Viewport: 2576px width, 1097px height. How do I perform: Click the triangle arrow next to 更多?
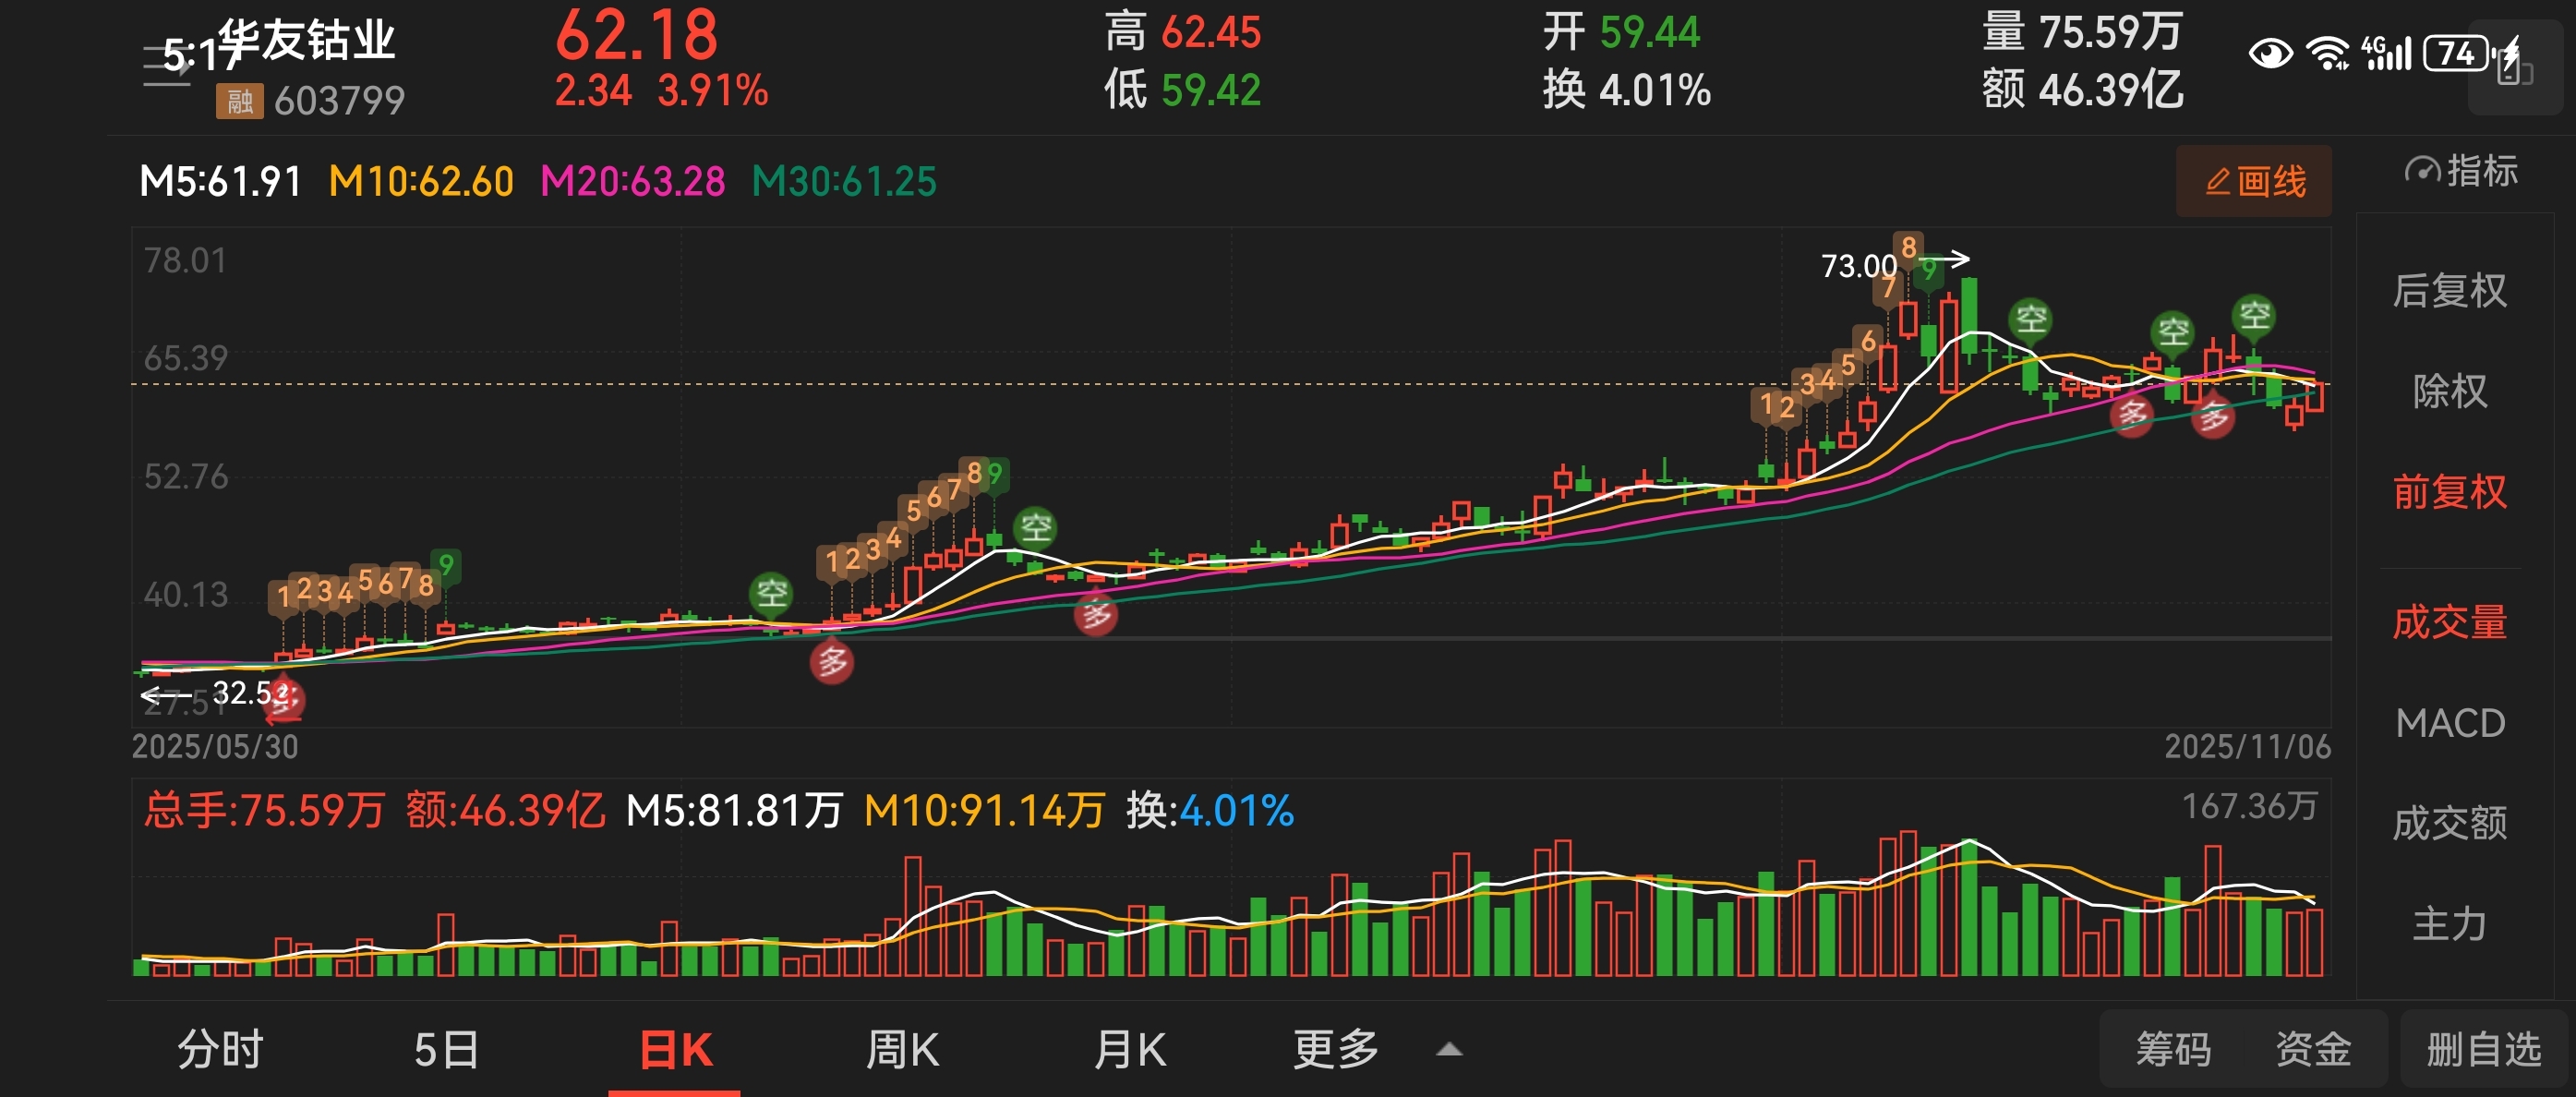1449,1050
